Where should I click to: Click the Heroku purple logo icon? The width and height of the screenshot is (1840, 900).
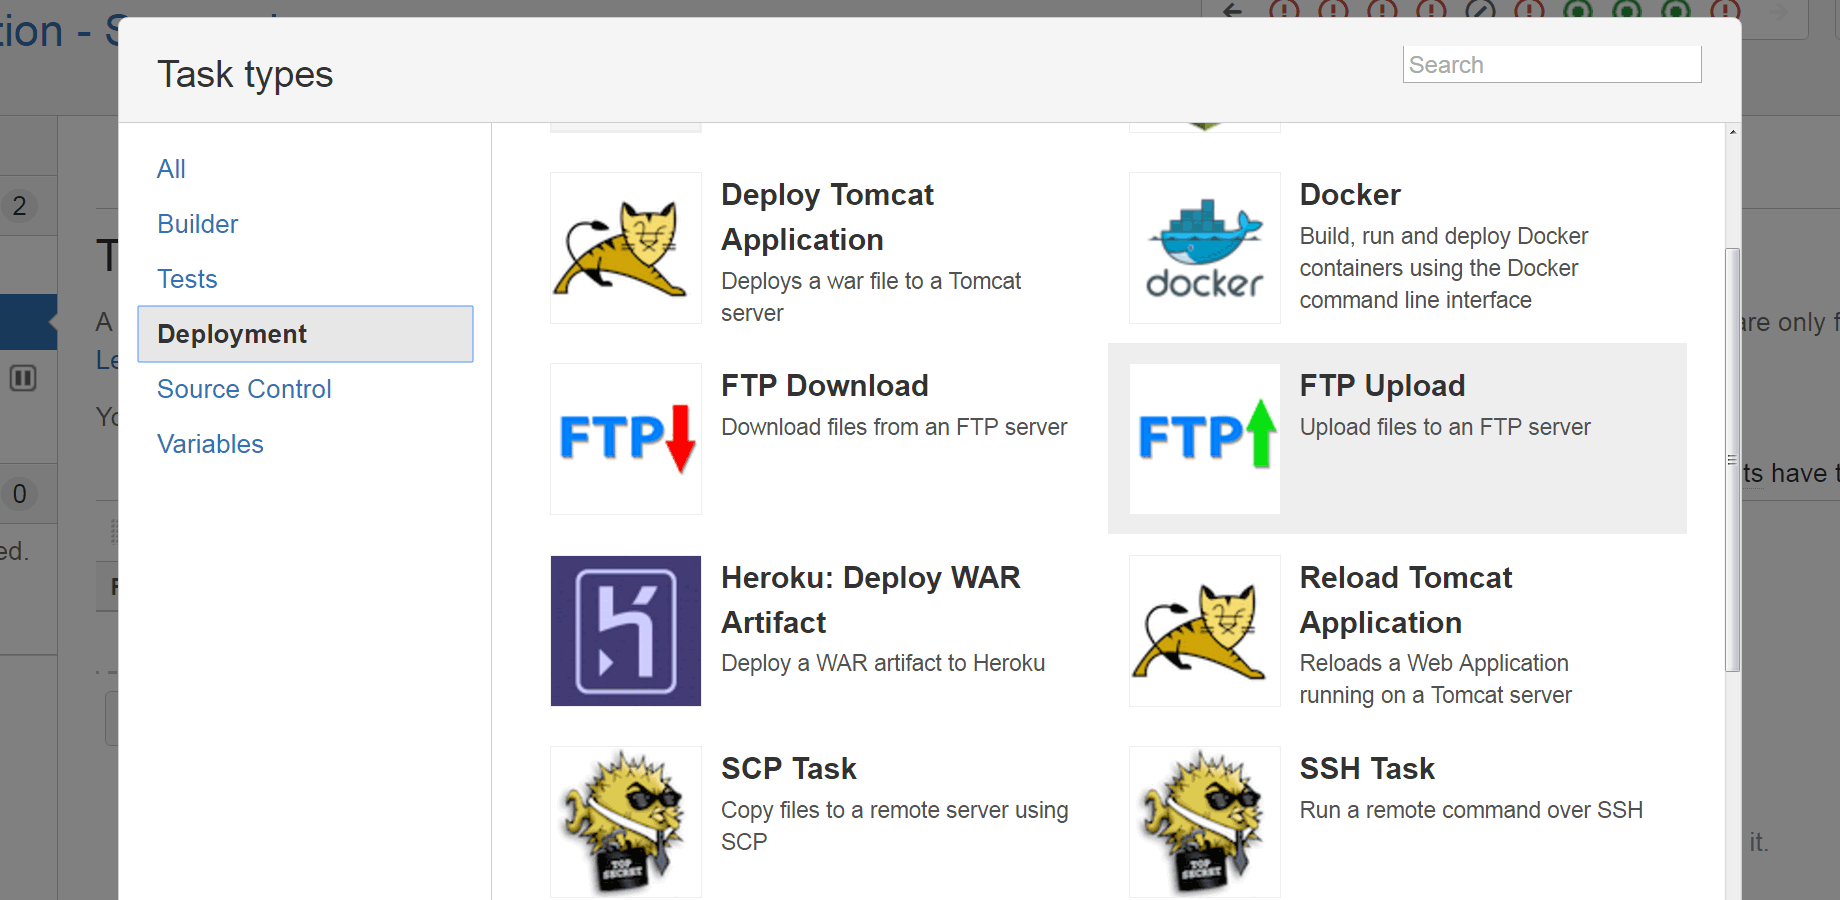[x=626, y=631]
